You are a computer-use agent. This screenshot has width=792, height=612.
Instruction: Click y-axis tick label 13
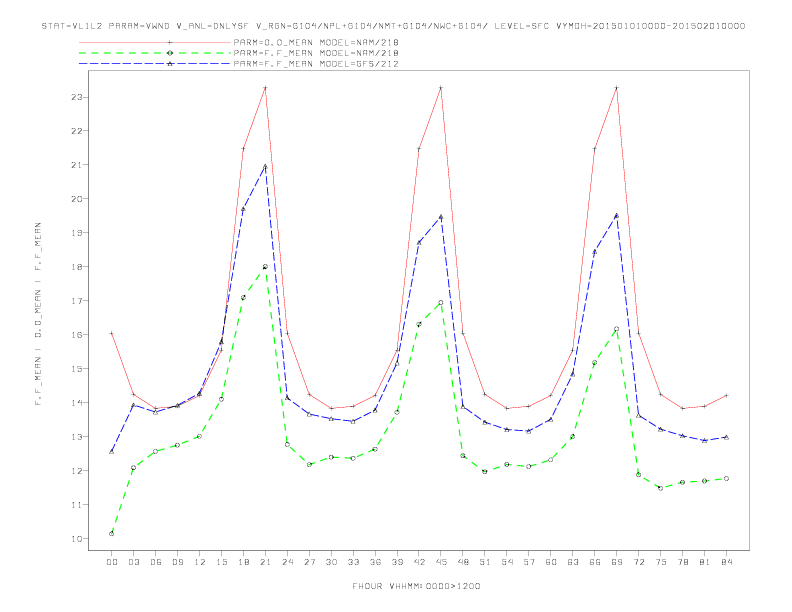(x=77, y=437)
